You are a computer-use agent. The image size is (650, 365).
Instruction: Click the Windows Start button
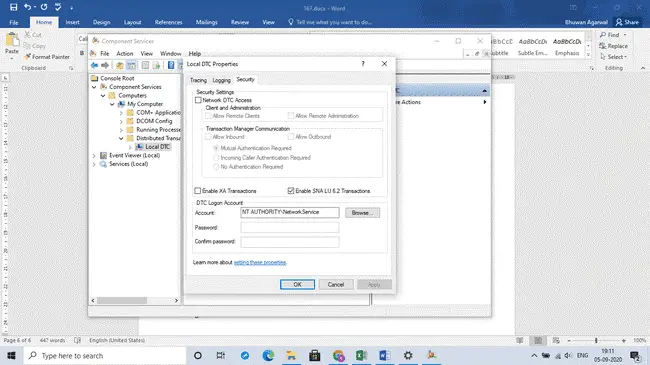coord(11,355)
